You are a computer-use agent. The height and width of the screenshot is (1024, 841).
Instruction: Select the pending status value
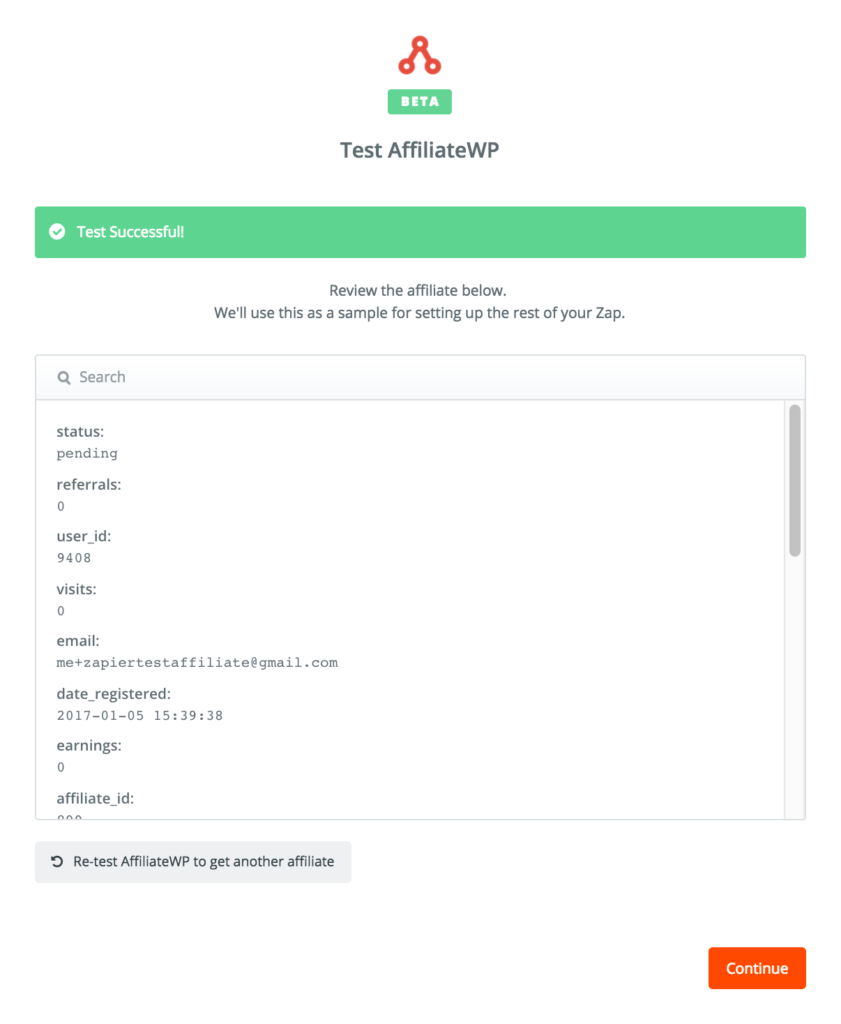[78, 453]
